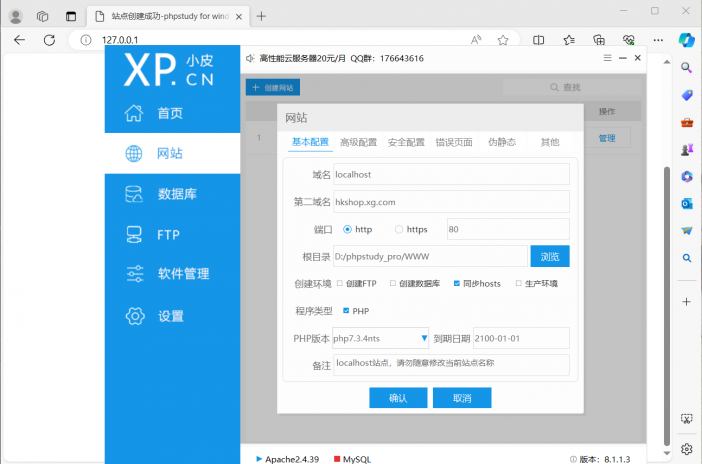Open browser collections

coord(599,40)
